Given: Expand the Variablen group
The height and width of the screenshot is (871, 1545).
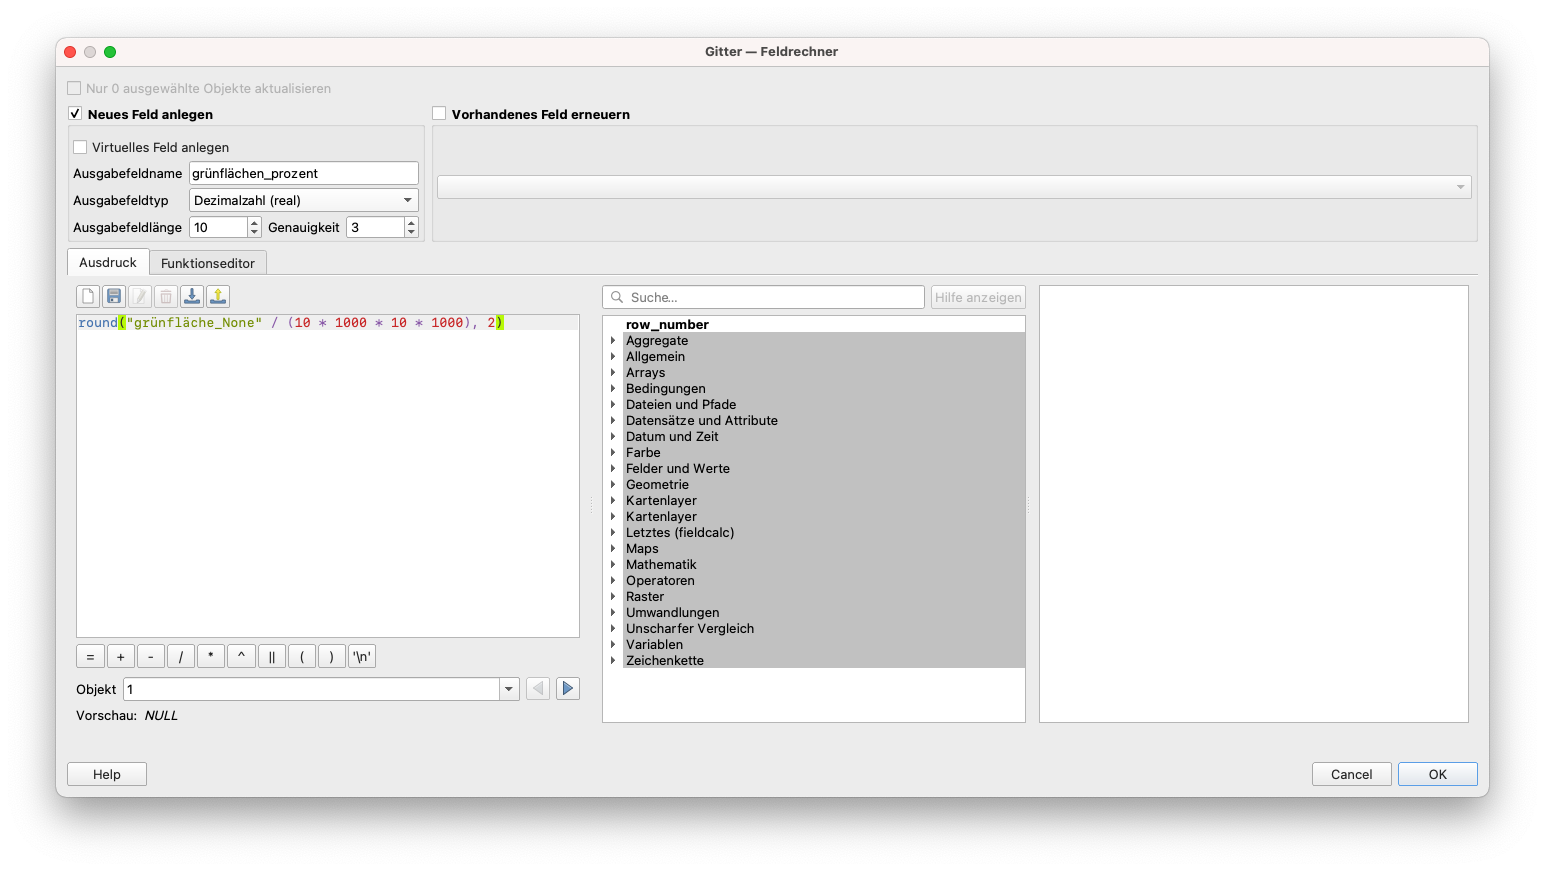Looking at the screenshot, I should [613, 645].
